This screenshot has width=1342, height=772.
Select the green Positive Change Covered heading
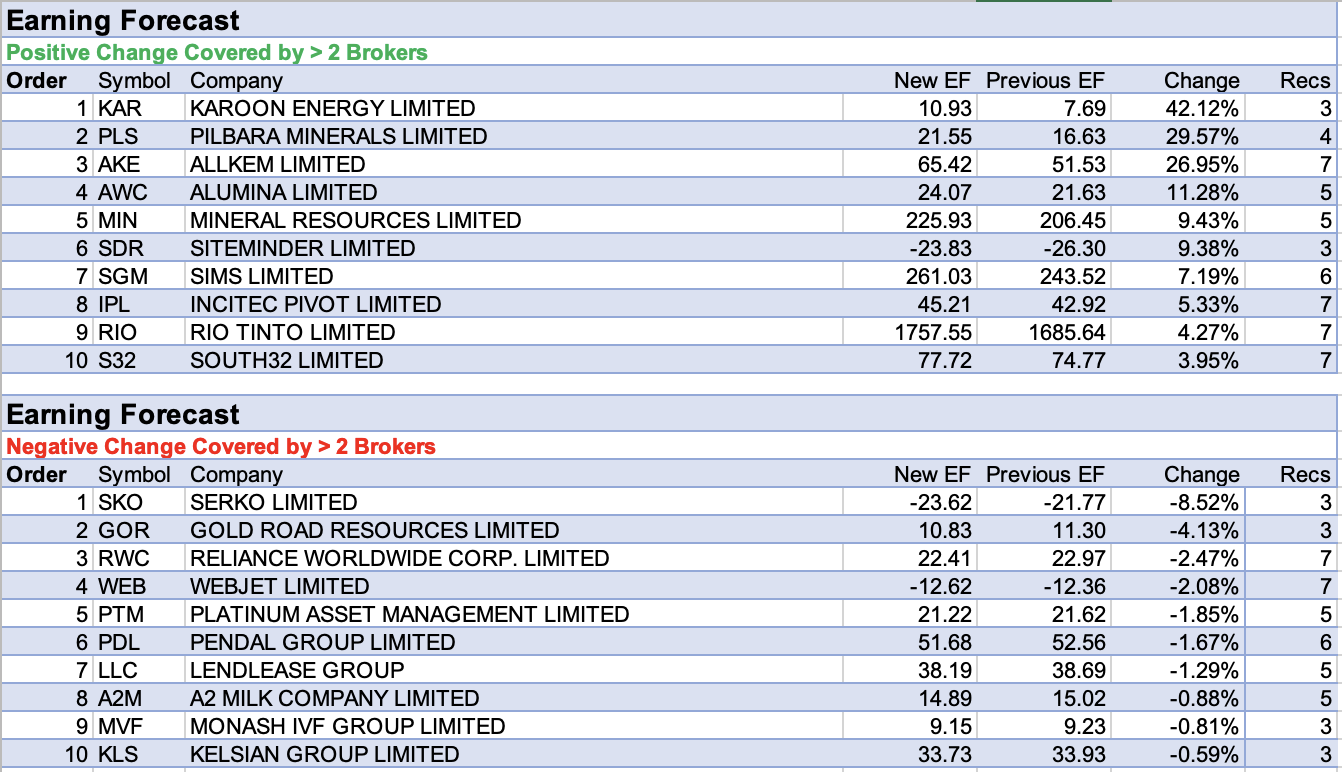pyautogui.click(x=217, y=52)
